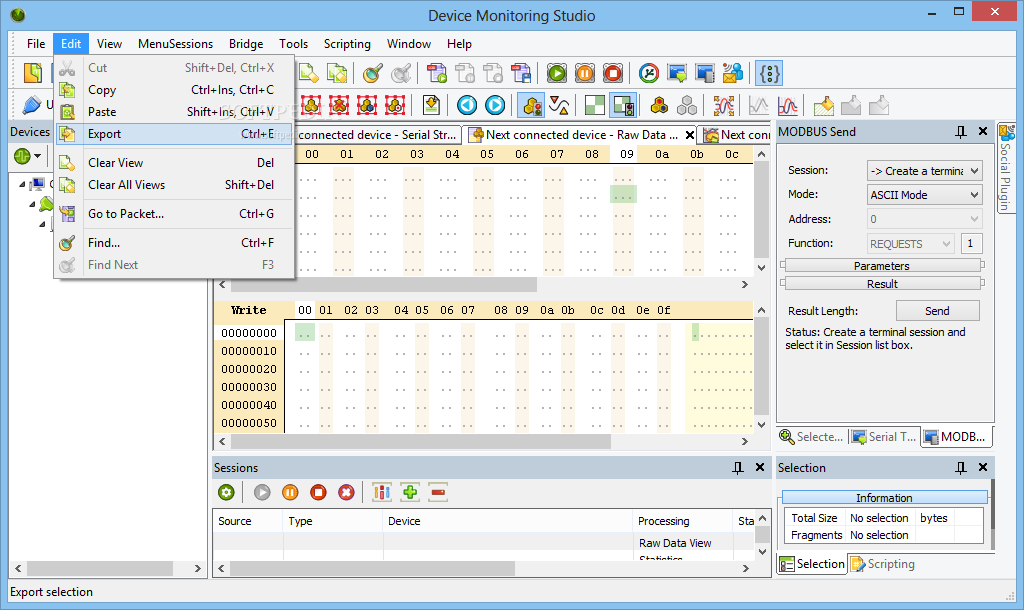Close the Sessions panel
This screenshot has height=610, width=1024.
click(760, 467)
